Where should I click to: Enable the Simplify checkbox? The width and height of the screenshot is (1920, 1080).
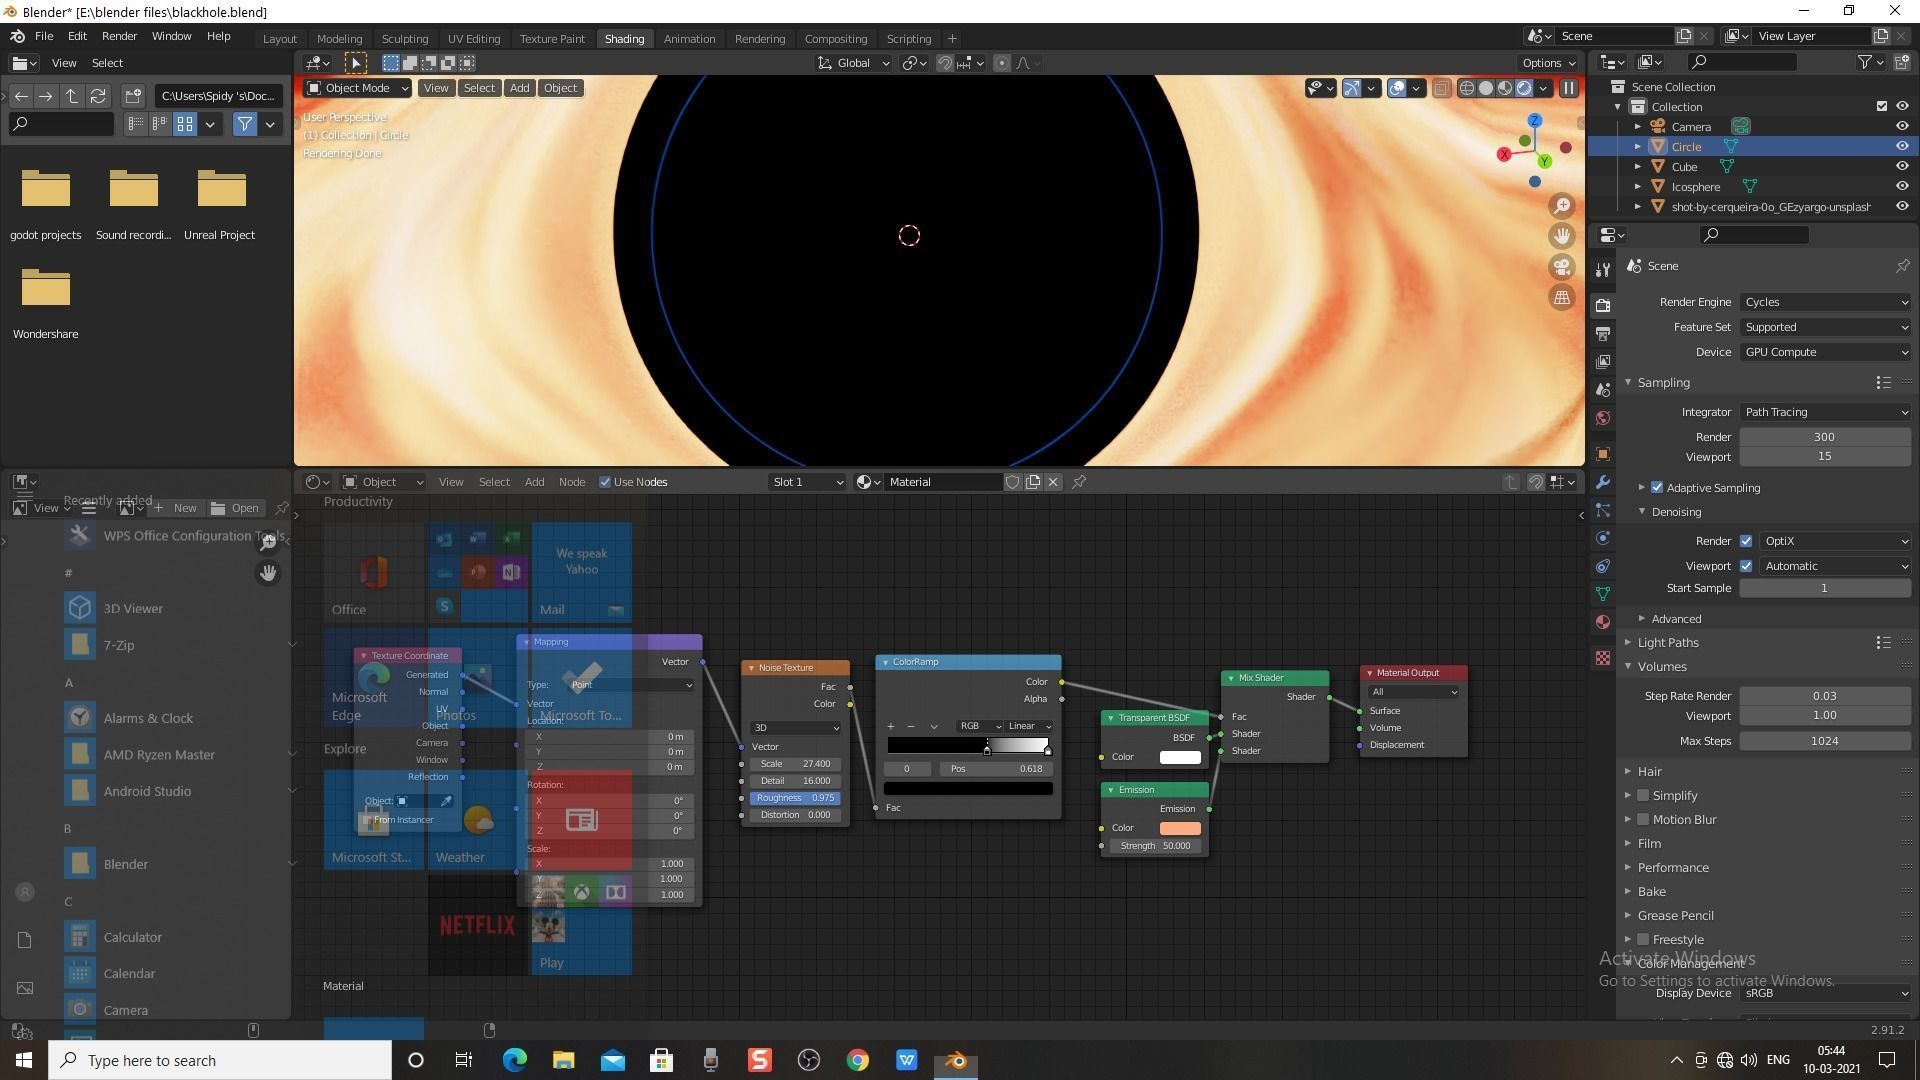(x=1643, y=796)
